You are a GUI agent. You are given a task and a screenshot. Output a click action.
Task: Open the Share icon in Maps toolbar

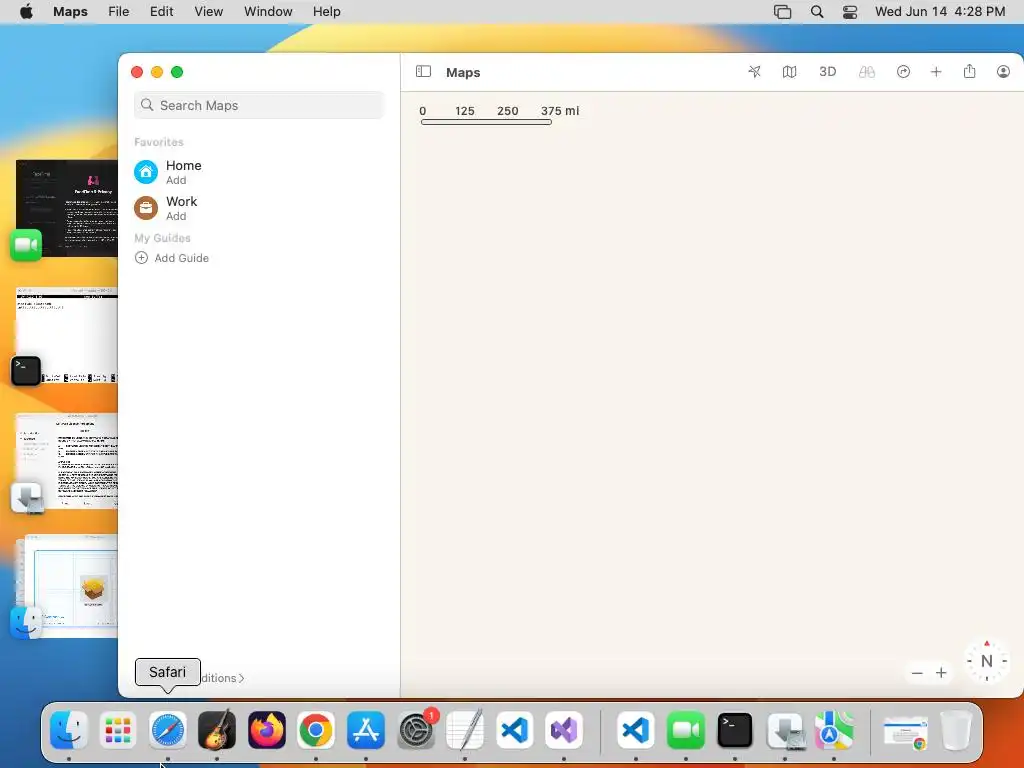tap(969, 71)
